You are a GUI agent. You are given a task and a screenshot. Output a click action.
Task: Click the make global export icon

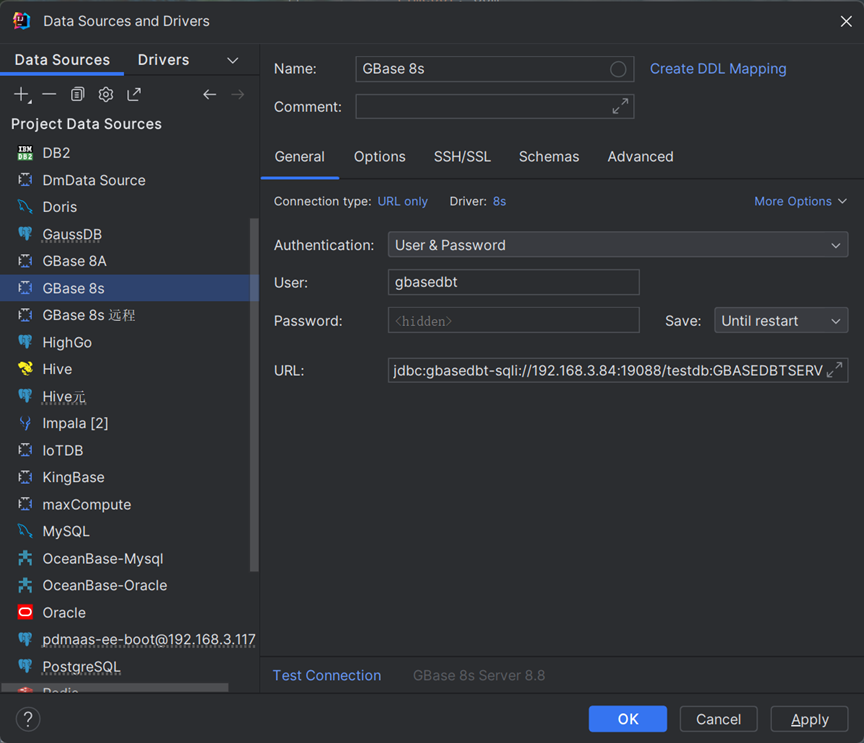point(134,94)
